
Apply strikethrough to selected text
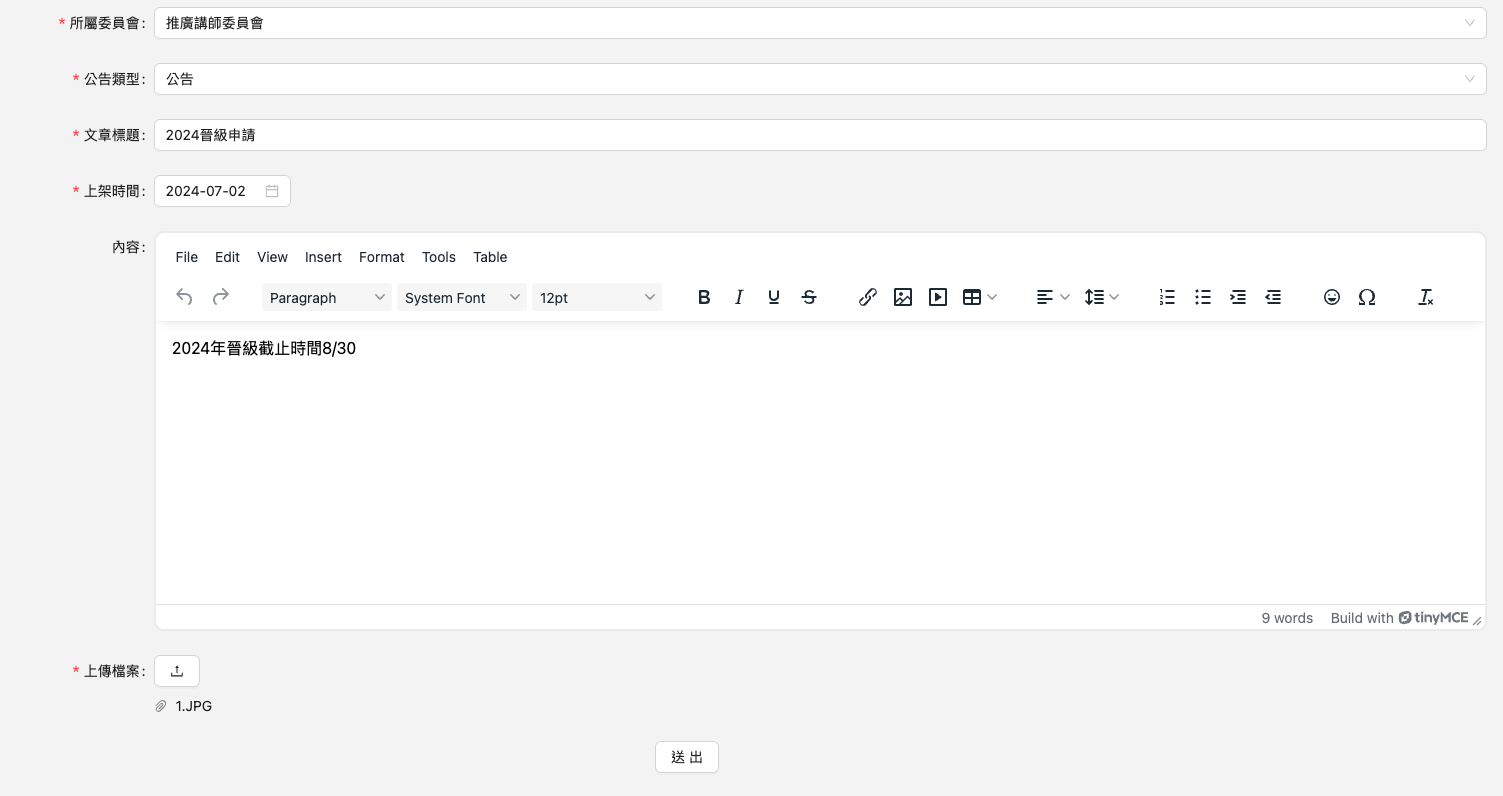tap(809, 297)
